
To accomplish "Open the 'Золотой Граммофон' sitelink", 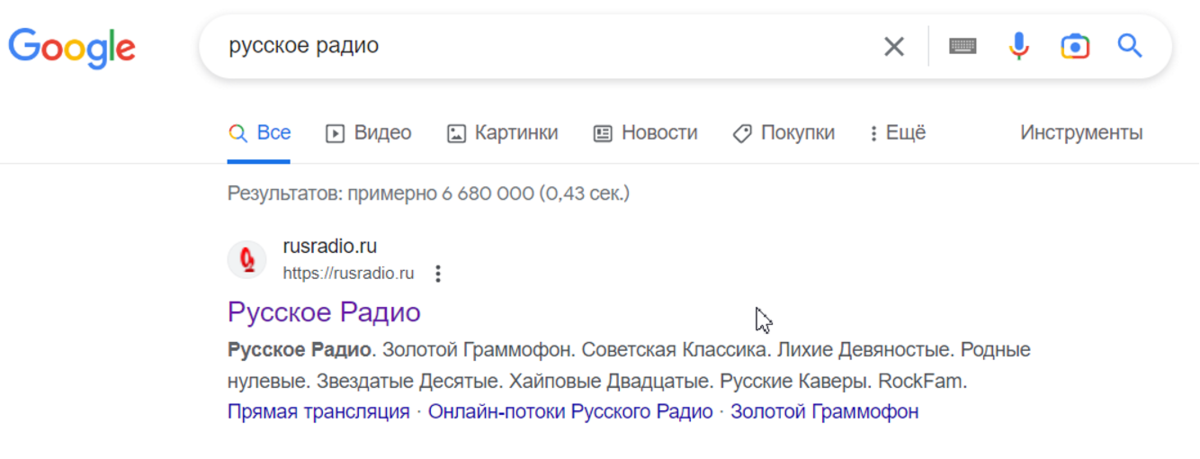I will (825, 411).
